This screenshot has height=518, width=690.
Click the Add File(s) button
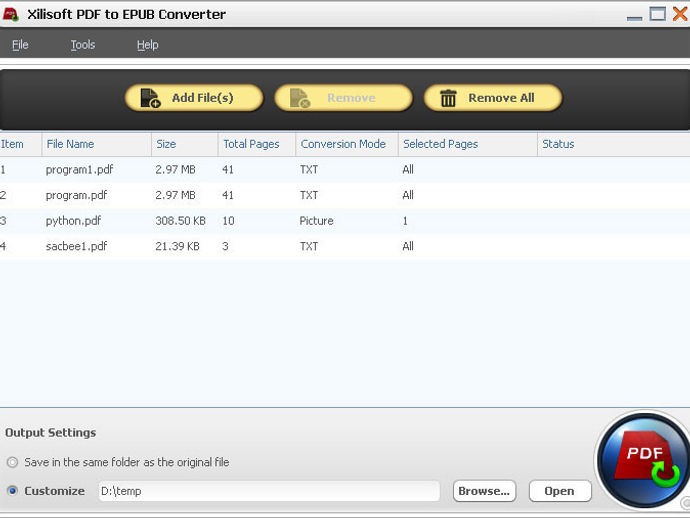point(194,98)
